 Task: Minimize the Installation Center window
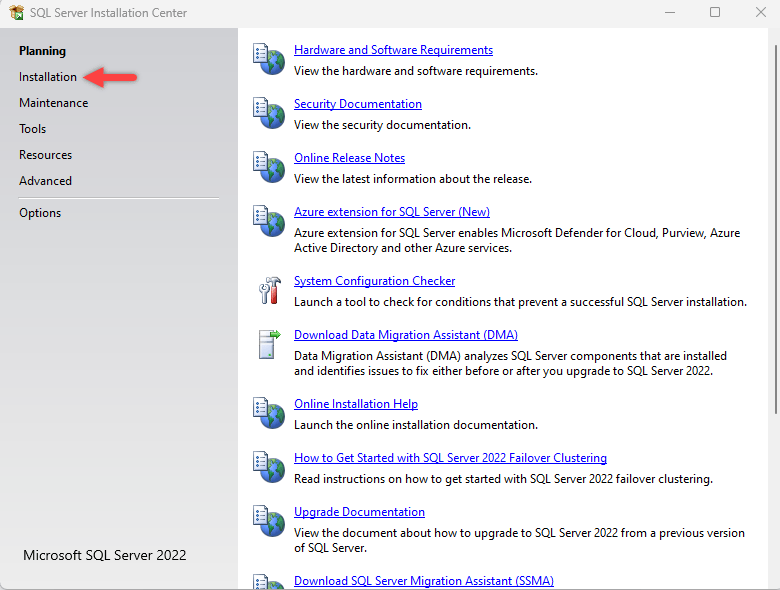pos(670,12)
